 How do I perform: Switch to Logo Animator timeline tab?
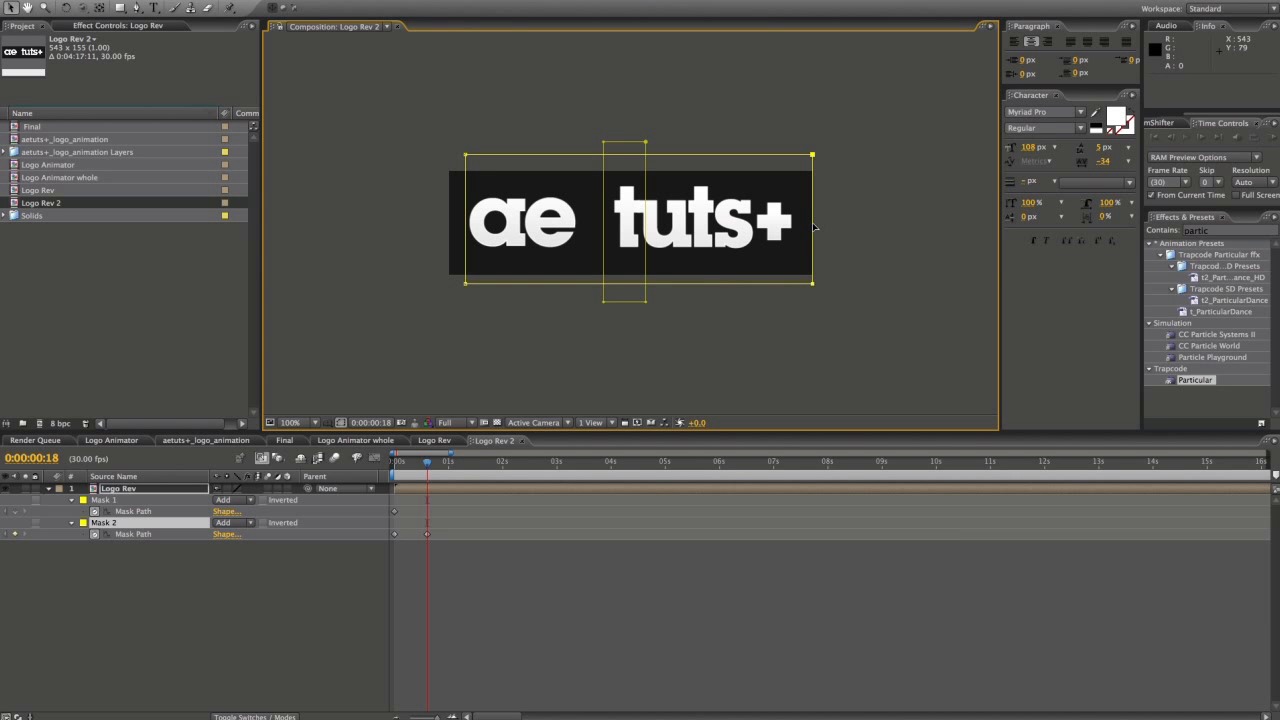click(x=111, y=440)
